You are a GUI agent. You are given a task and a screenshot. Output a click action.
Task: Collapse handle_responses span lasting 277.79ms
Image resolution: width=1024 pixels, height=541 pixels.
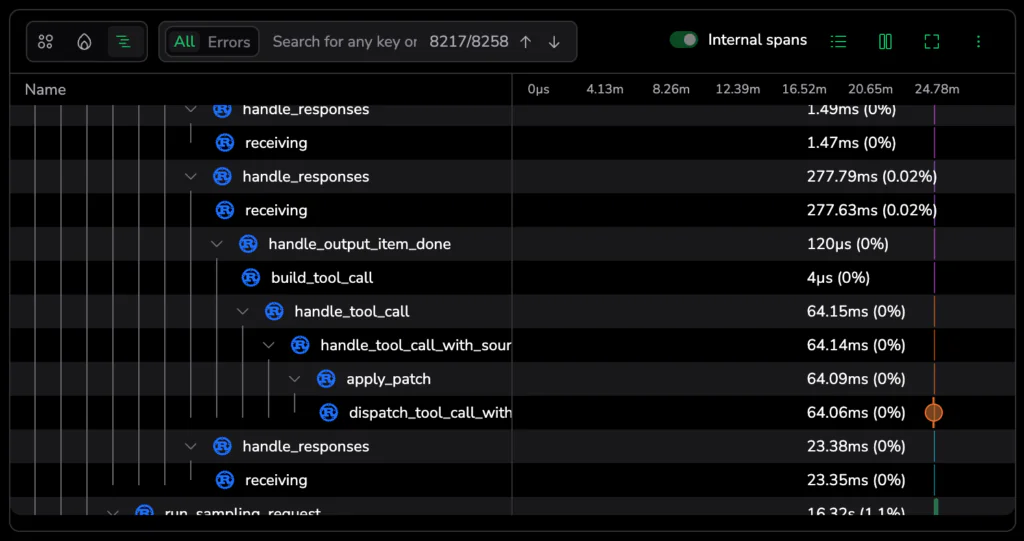point(191,177)
